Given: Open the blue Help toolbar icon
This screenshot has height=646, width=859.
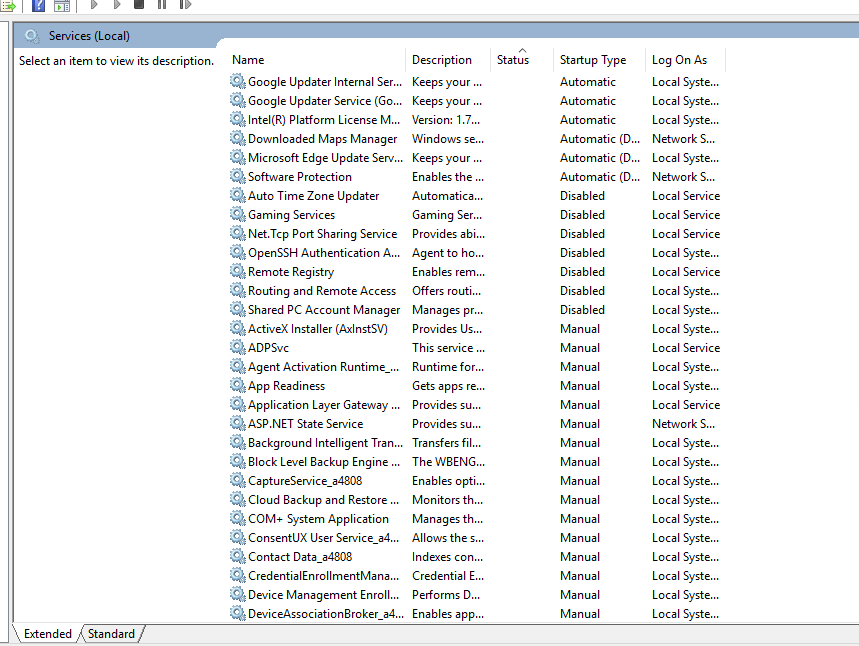Looking at the screenshot, I should coord(38,5).
